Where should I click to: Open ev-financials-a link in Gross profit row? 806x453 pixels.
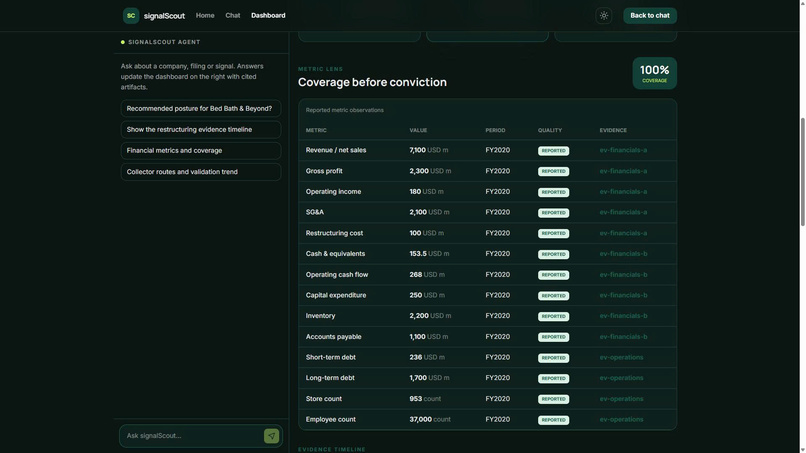click(x=623, y=171)
